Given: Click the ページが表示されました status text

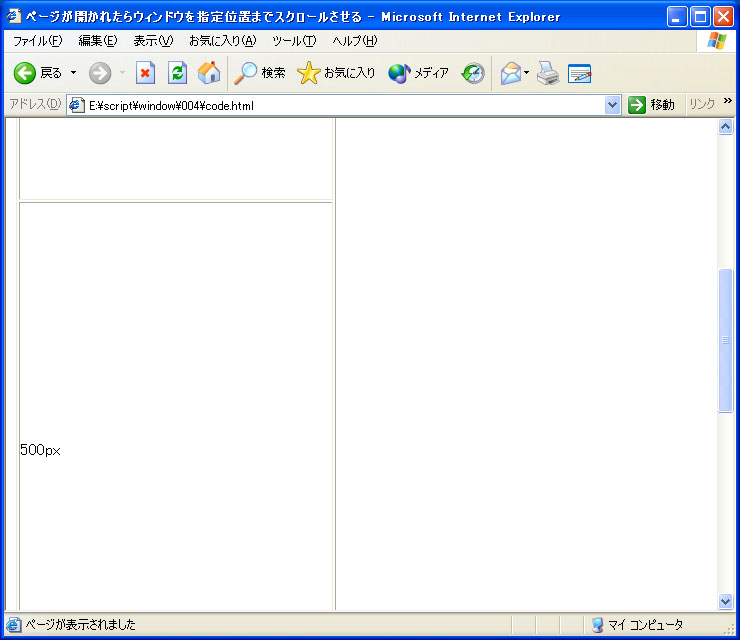Looking at the screenshot, I should (x=80, y=625).
